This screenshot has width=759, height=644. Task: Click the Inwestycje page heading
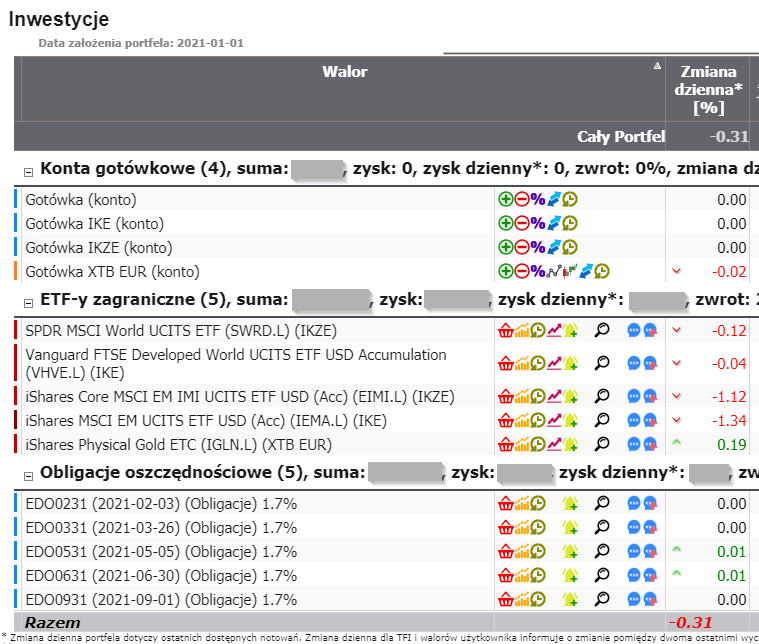(x=59, y=19)
